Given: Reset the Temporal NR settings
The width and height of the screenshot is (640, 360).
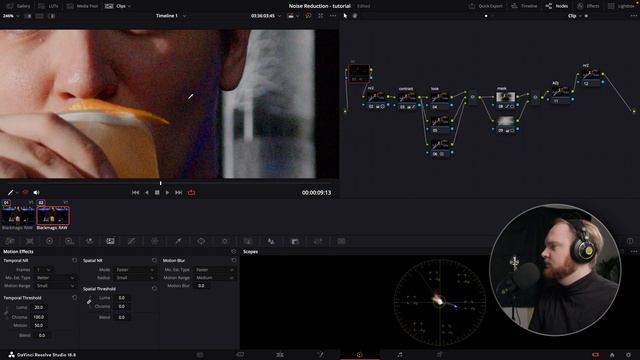Looking at the screenshot, I should (x=74, y=260).
